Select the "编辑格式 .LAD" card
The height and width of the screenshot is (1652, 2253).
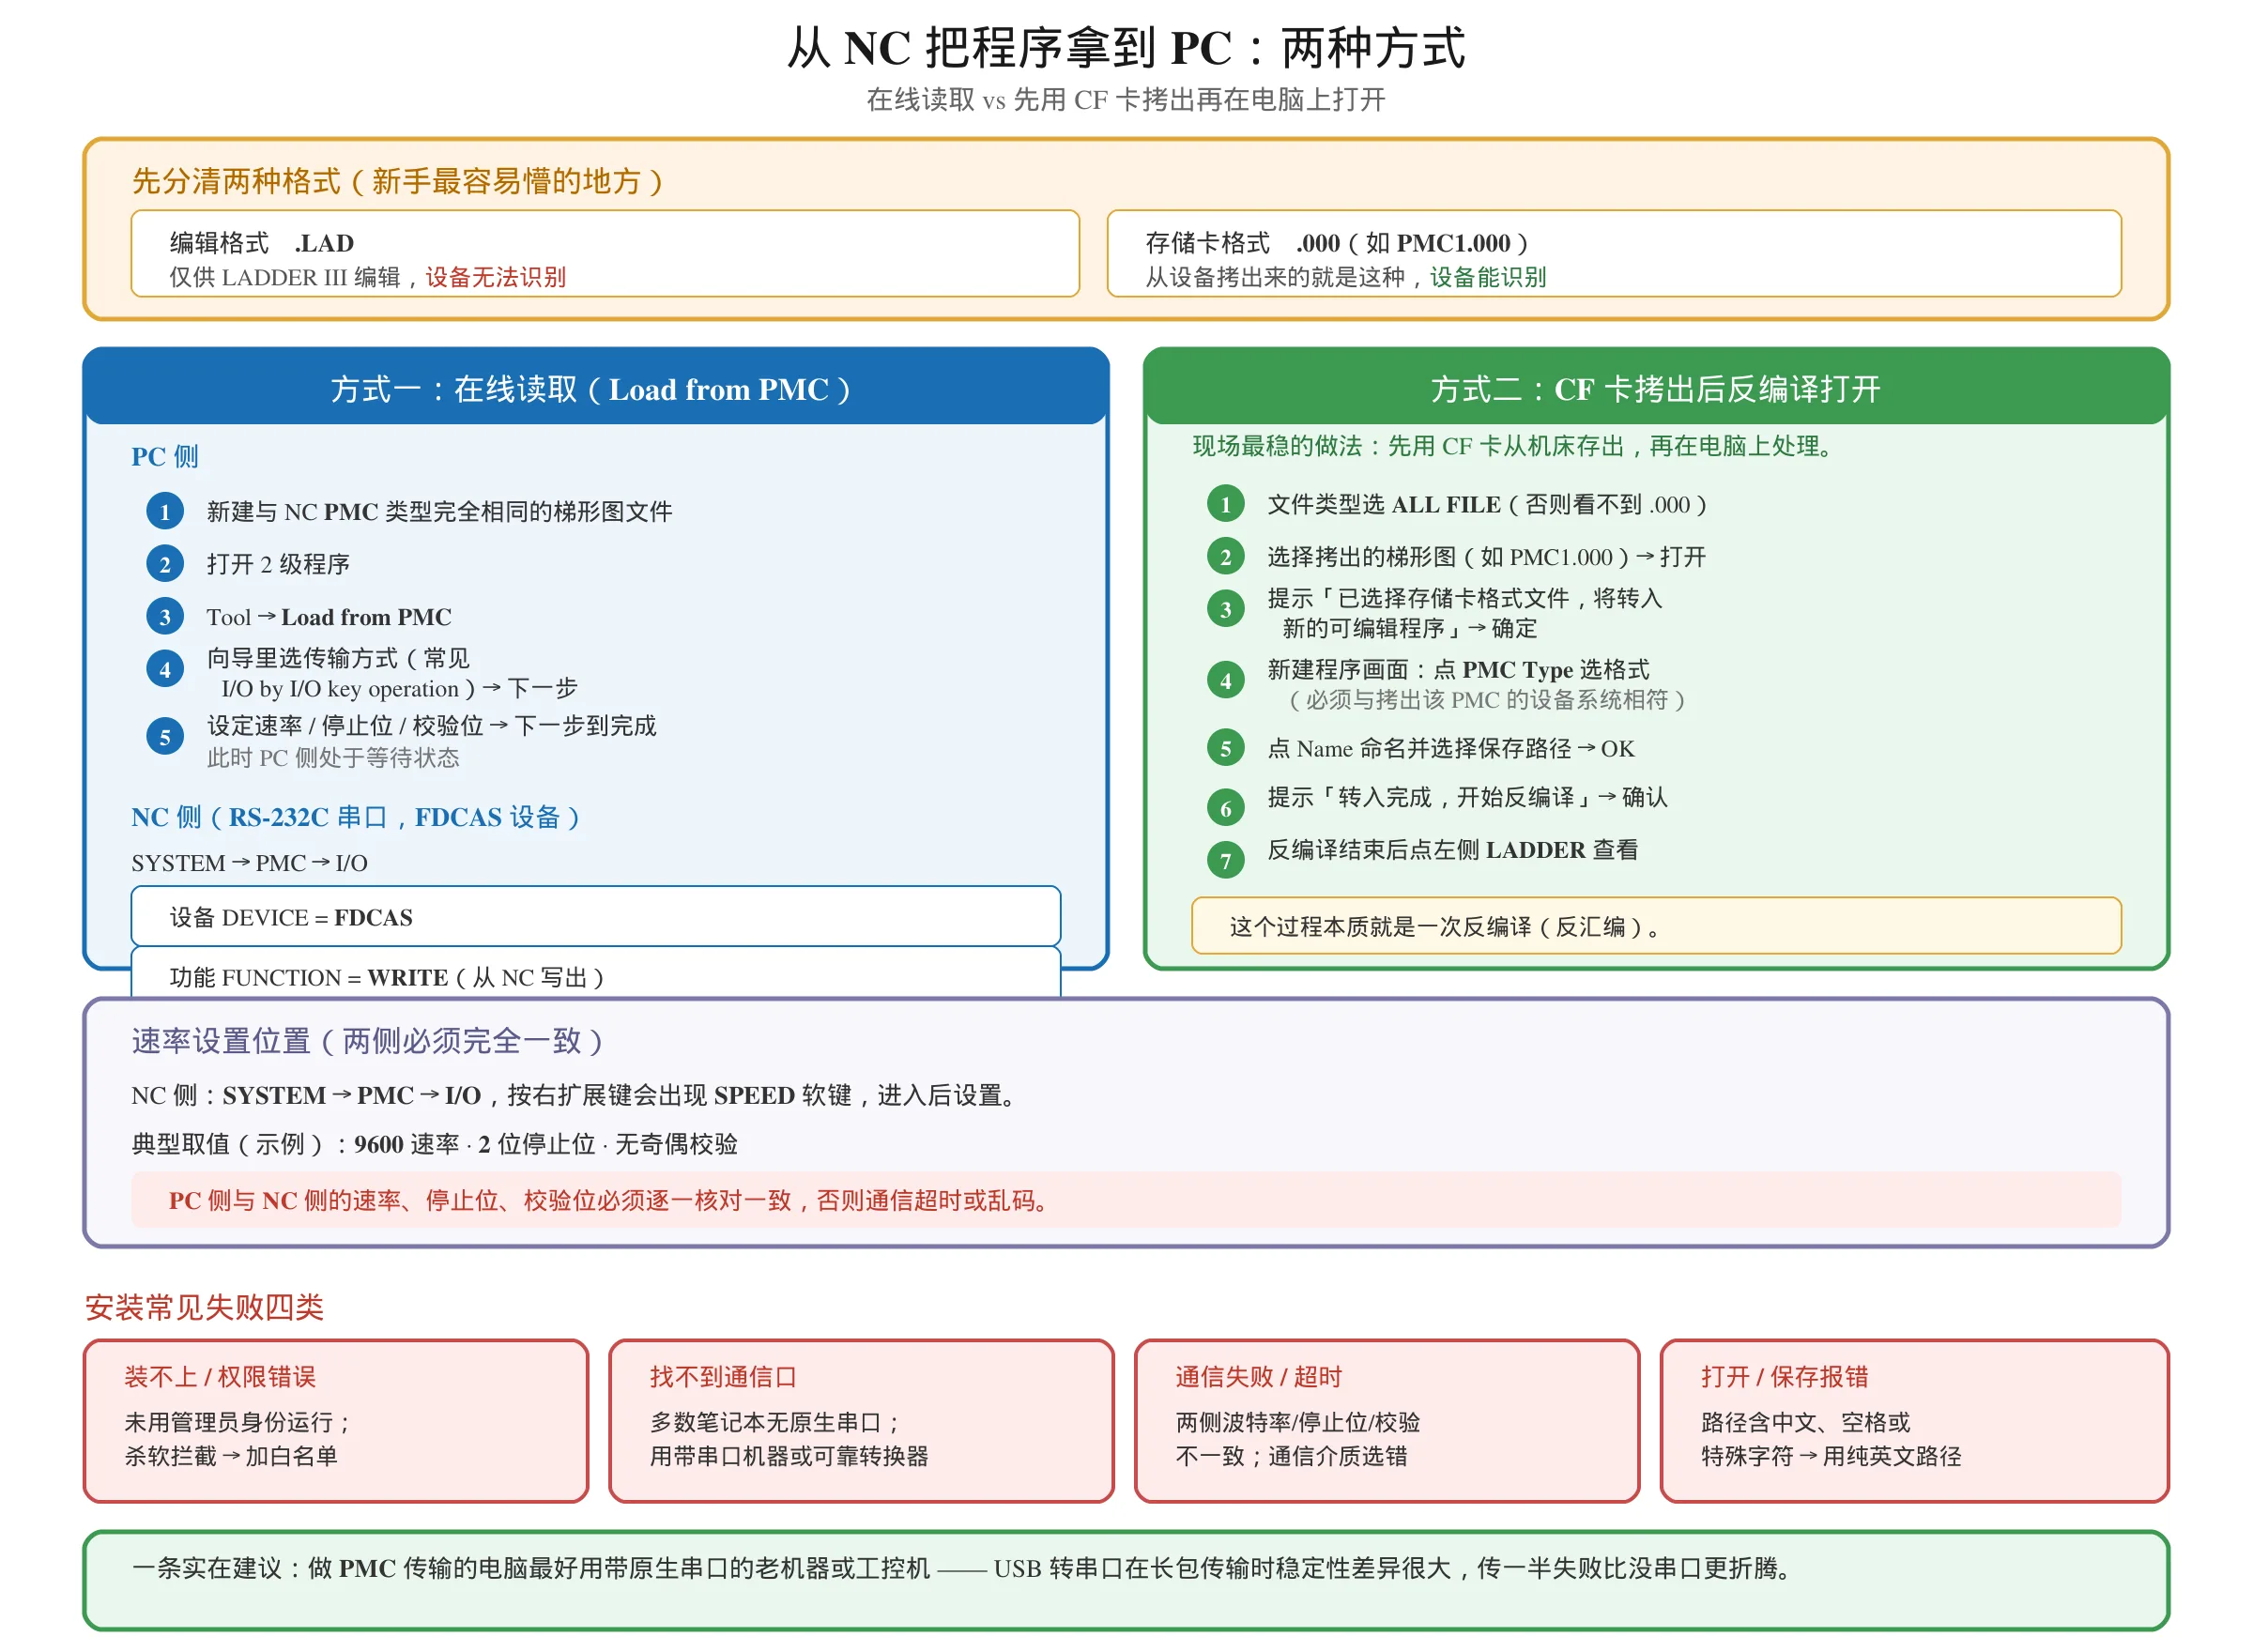(x=605, y=254)
